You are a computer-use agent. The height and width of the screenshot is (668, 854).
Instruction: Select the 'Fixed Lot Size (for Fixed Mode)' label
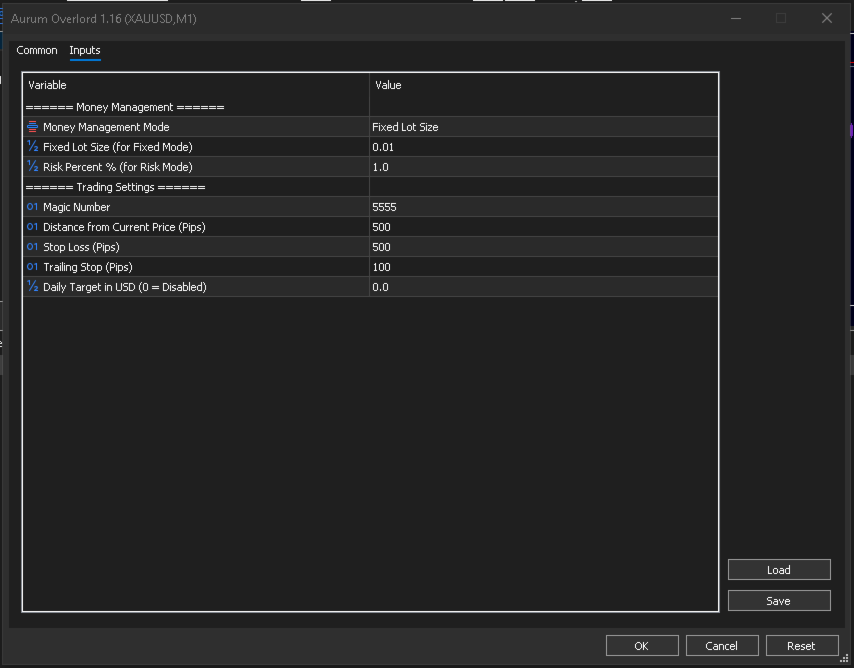click(x=118, y=147)
